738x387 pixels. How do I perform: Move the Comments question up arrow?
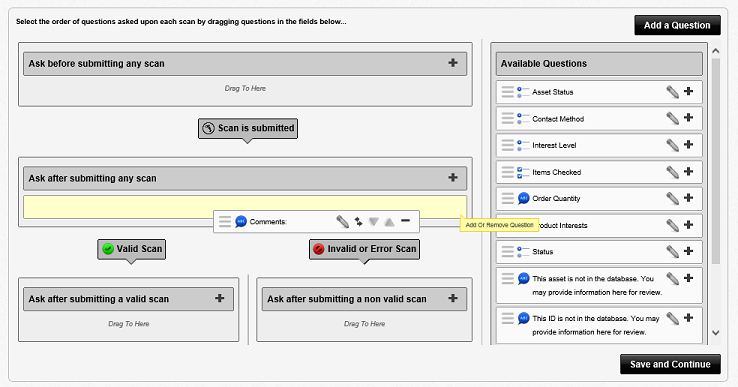click(389, 222)
